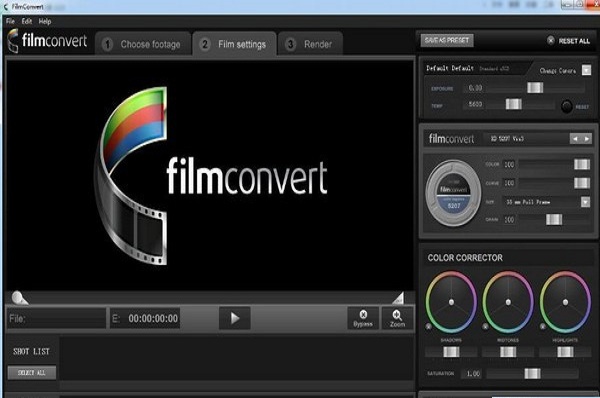Select the previous film stock arrow
Viewport: 600px width, 398px height.
575,139
